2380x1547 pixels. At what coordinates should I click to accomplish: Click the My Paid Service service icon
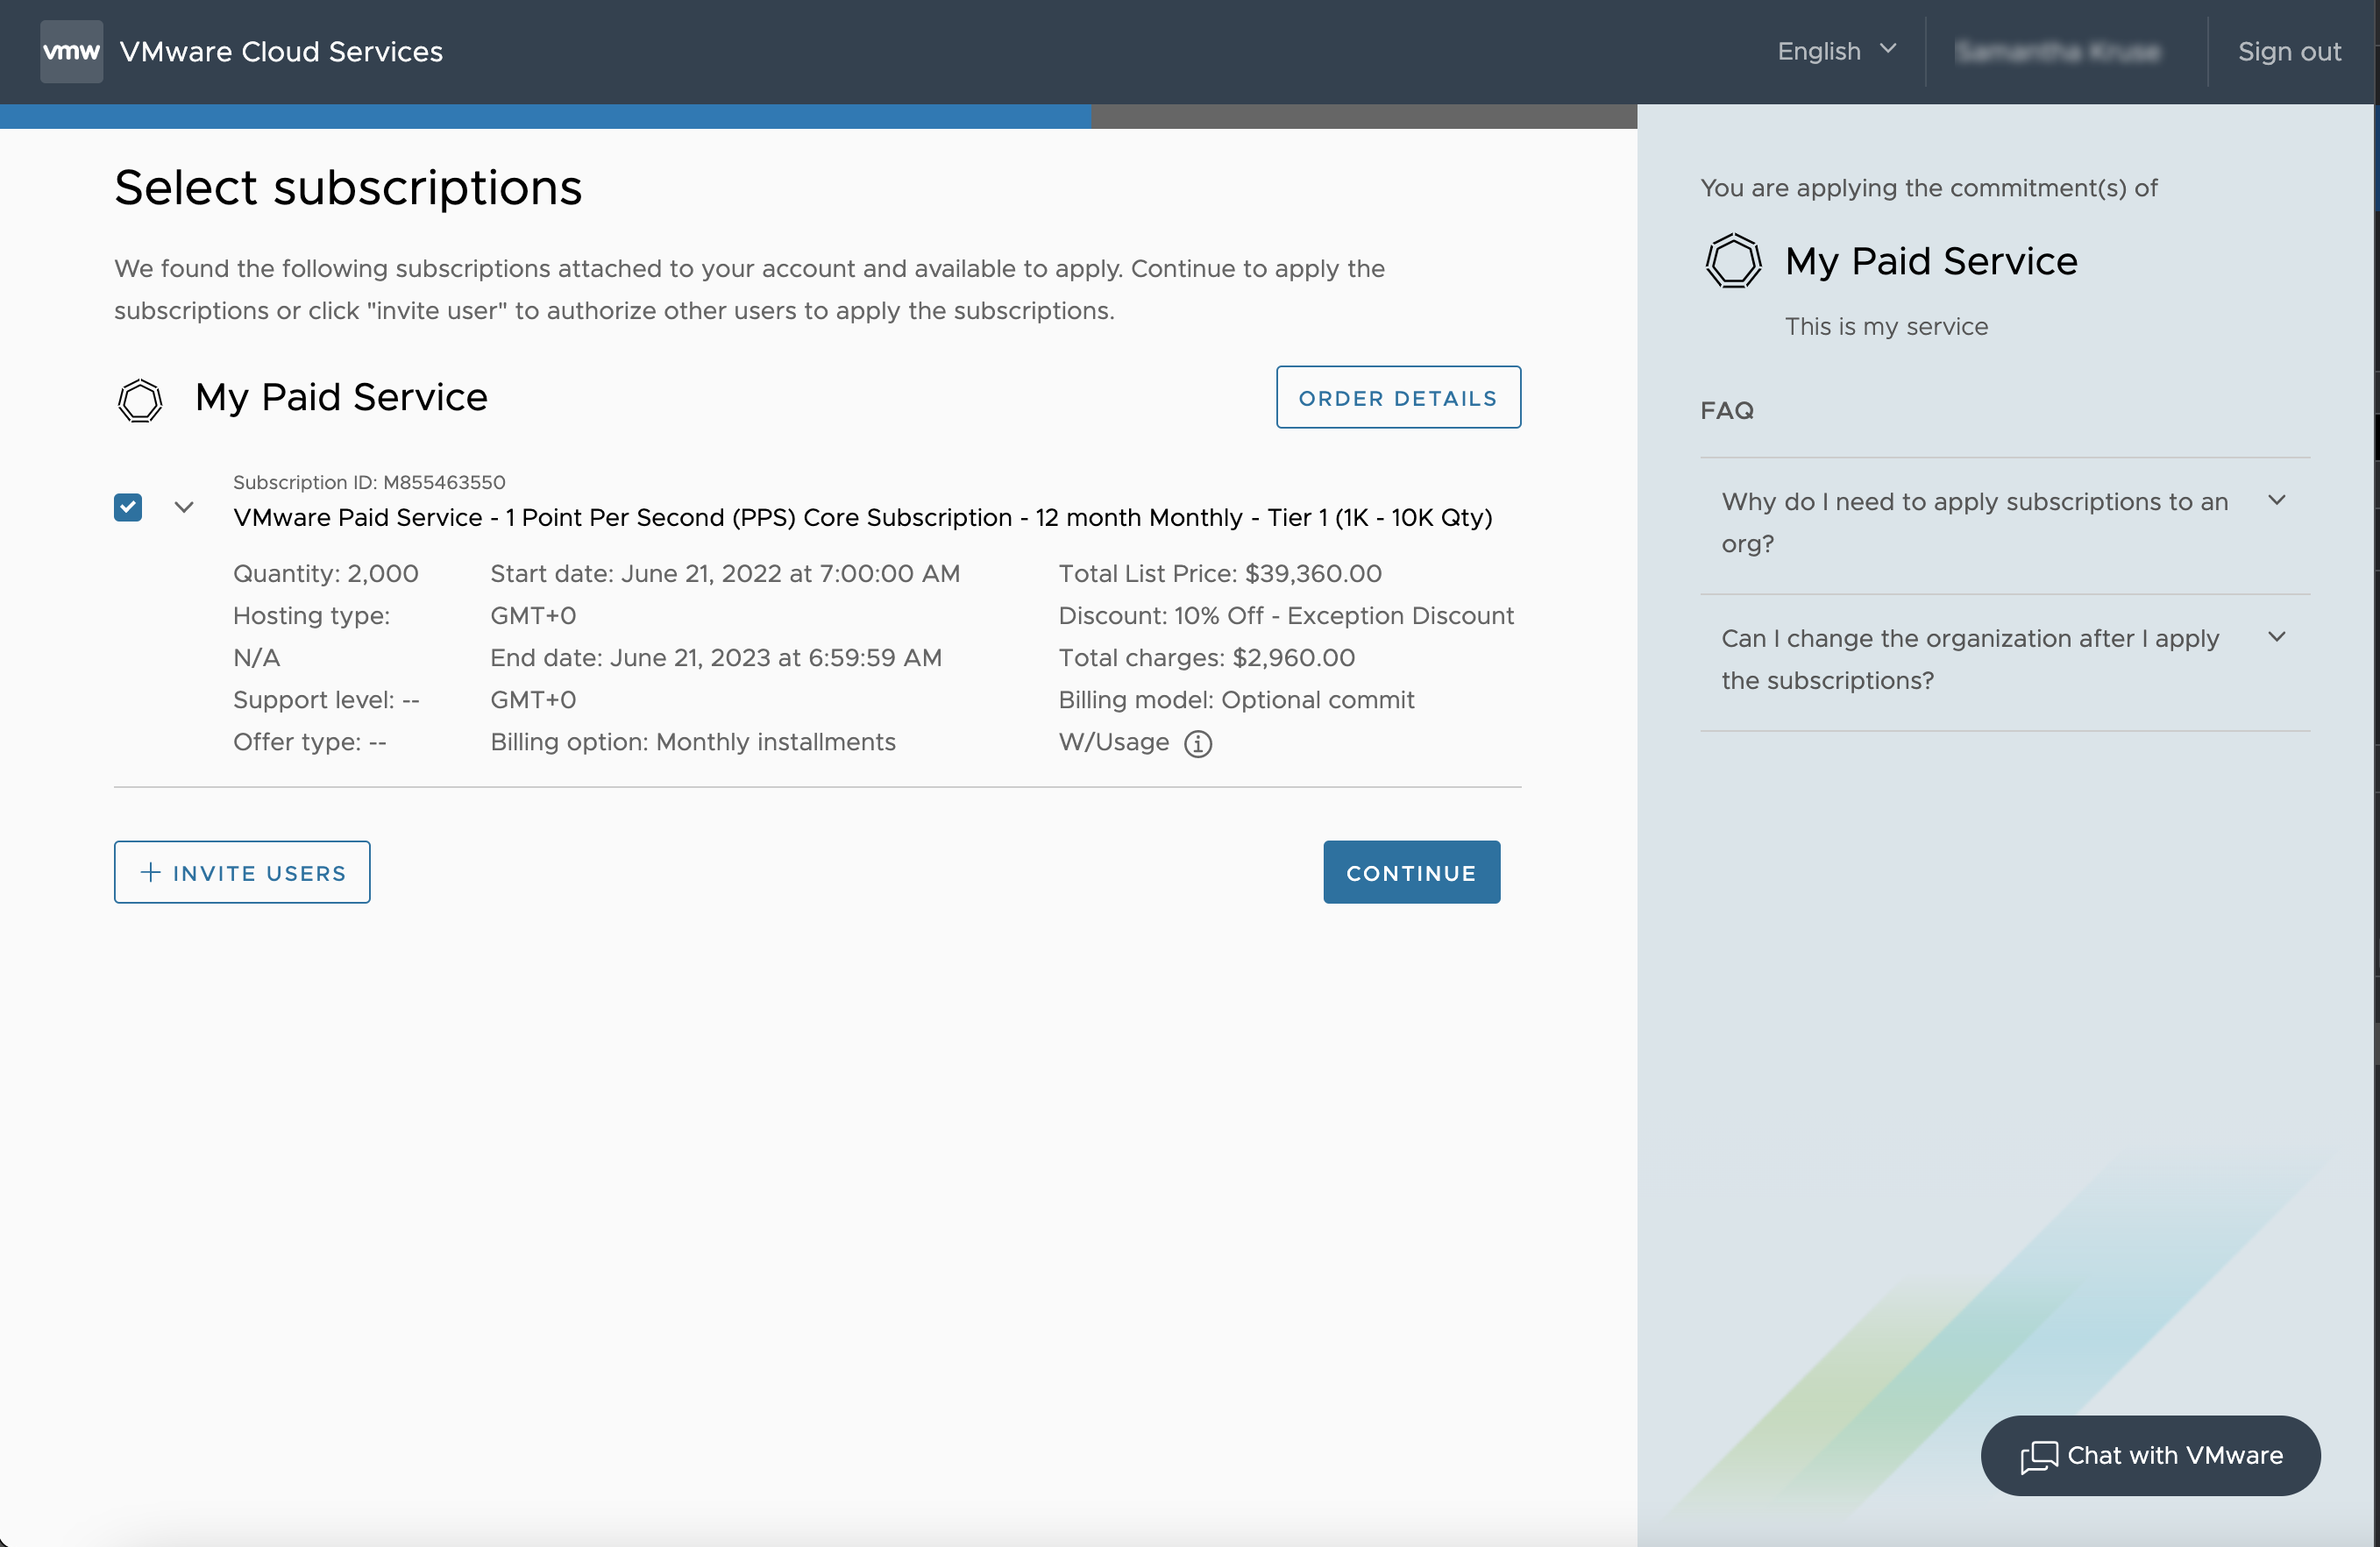142,397
